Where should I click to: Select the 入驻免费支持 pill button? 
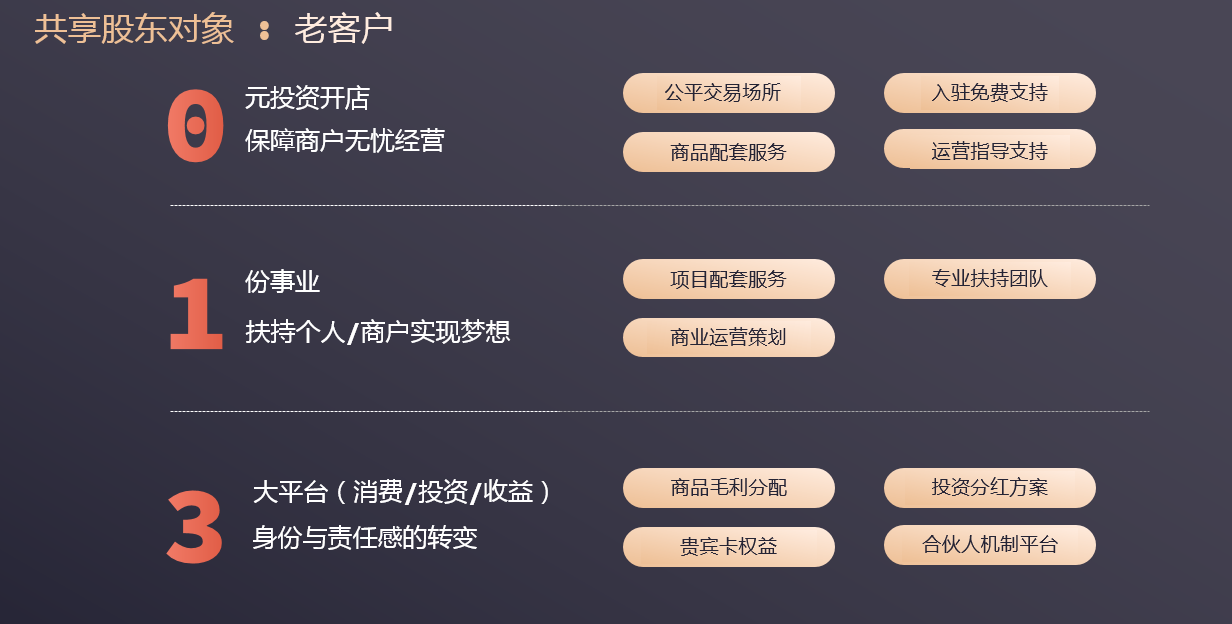click(990, 93)
